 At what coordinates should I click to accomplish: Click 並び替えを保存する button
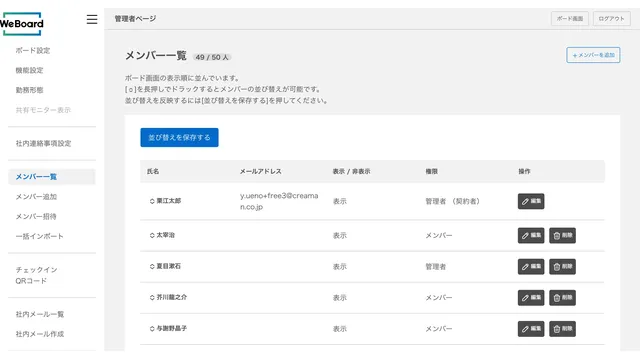click(x=179, y=138)
